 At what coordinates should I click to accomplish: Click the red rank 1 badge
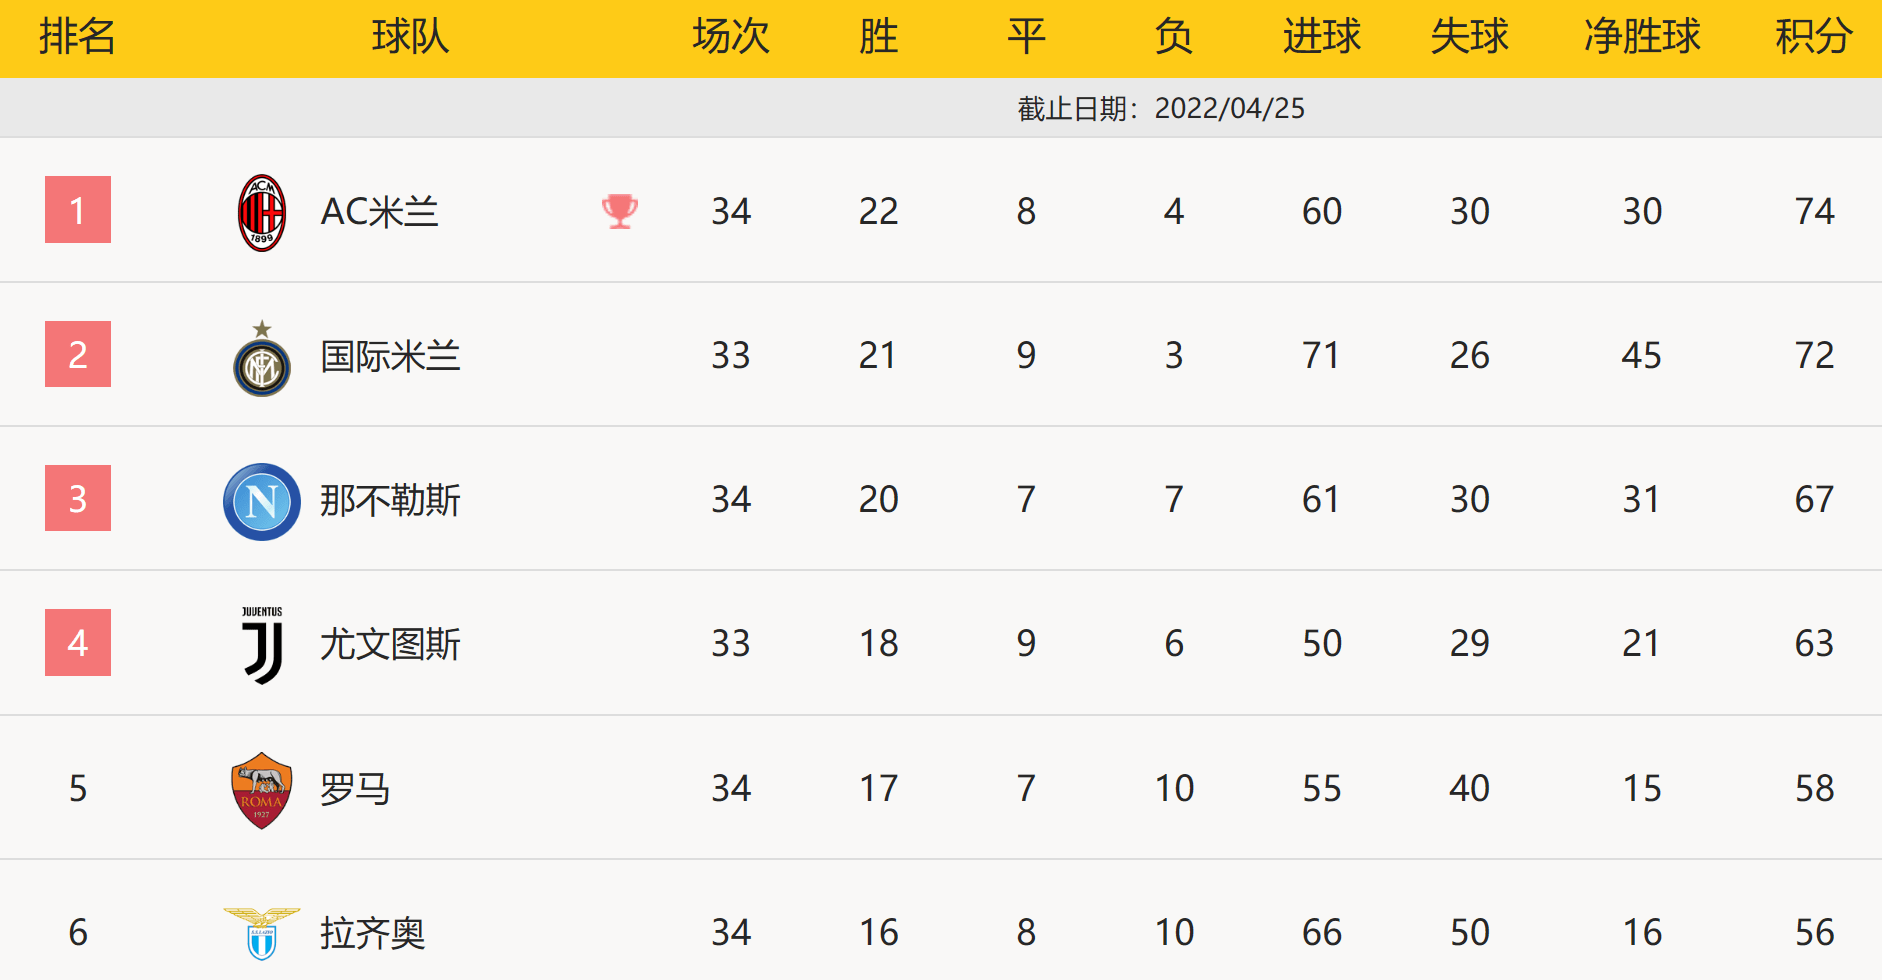click(x=78, y=210)
